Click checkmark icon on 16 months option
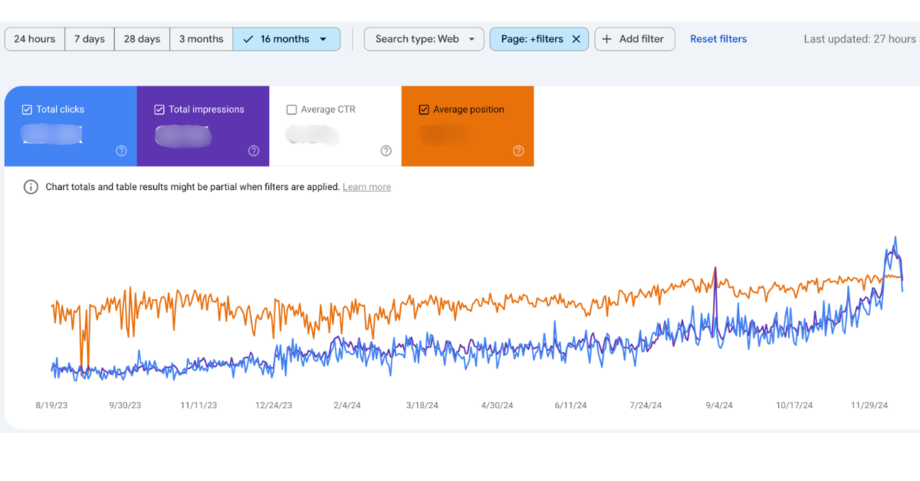The image size is (920, 481). point(248,39)
